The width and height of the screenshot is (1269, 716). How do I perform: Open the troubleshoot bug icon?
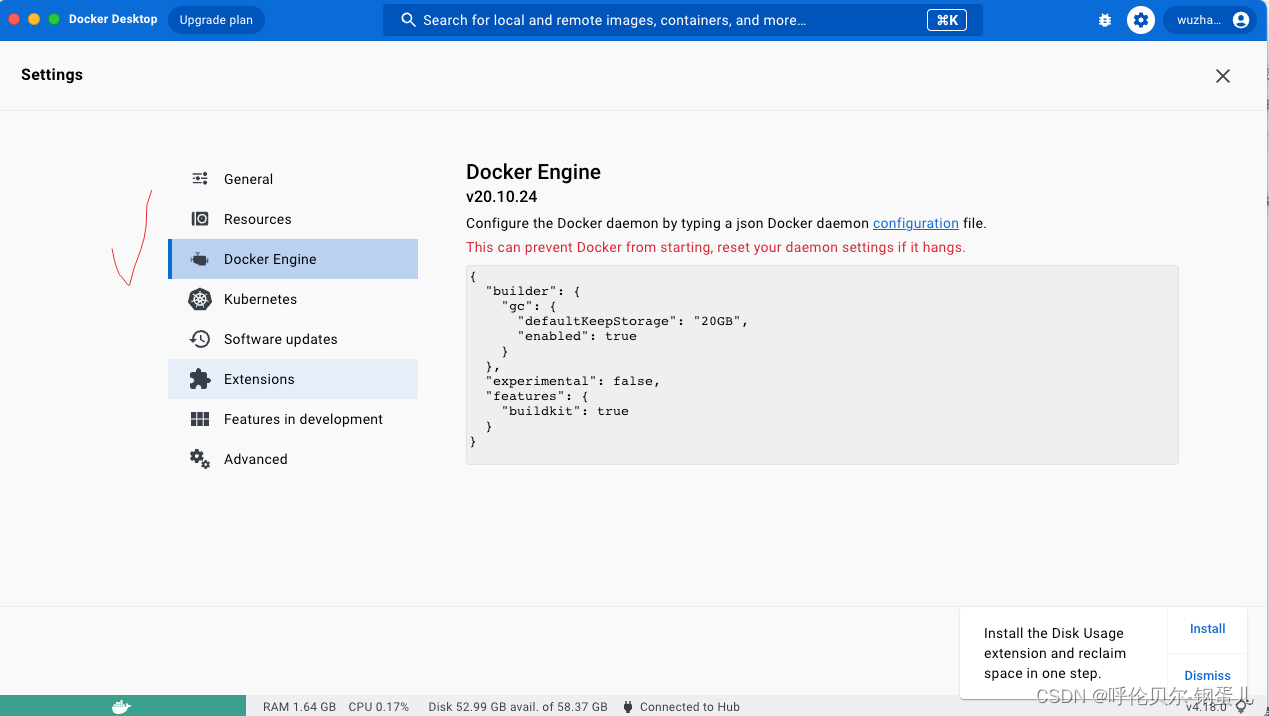click(x=1105, y=20)
